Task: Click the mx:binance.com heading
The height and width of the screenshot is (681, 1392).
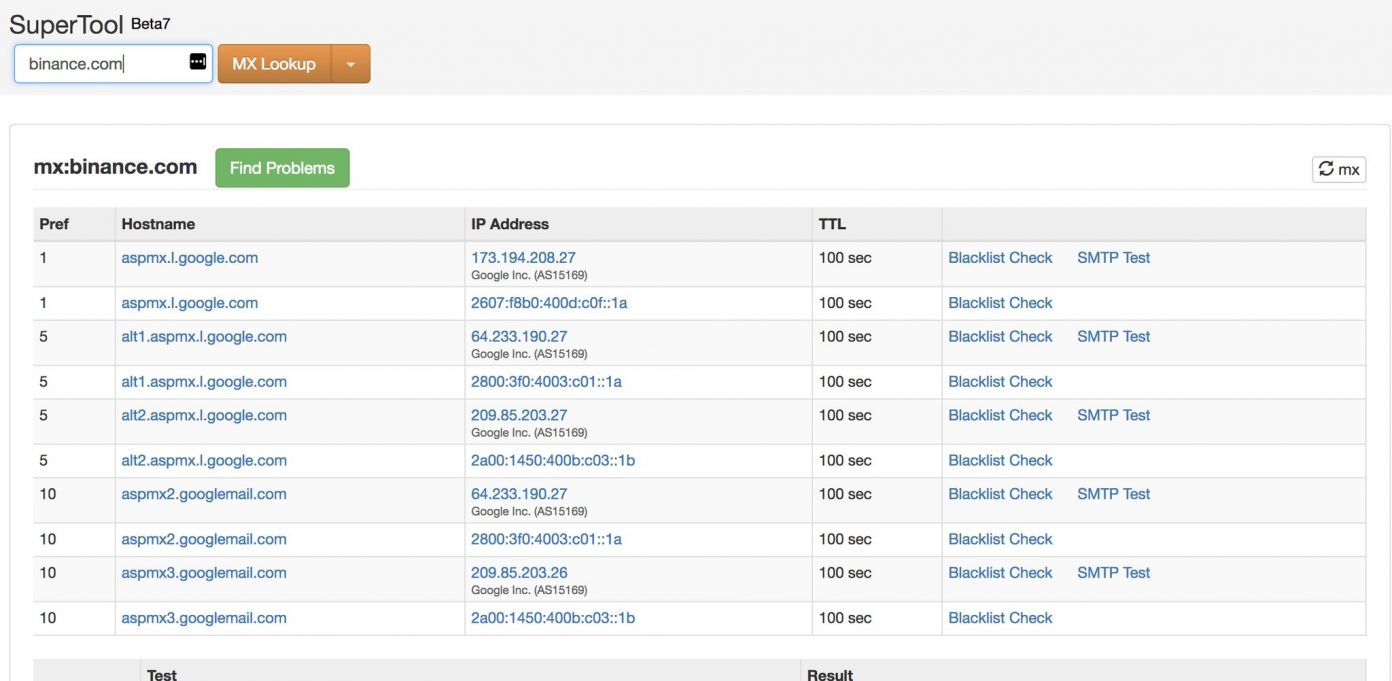Action: pyautogui.click(x=115, y=167)
